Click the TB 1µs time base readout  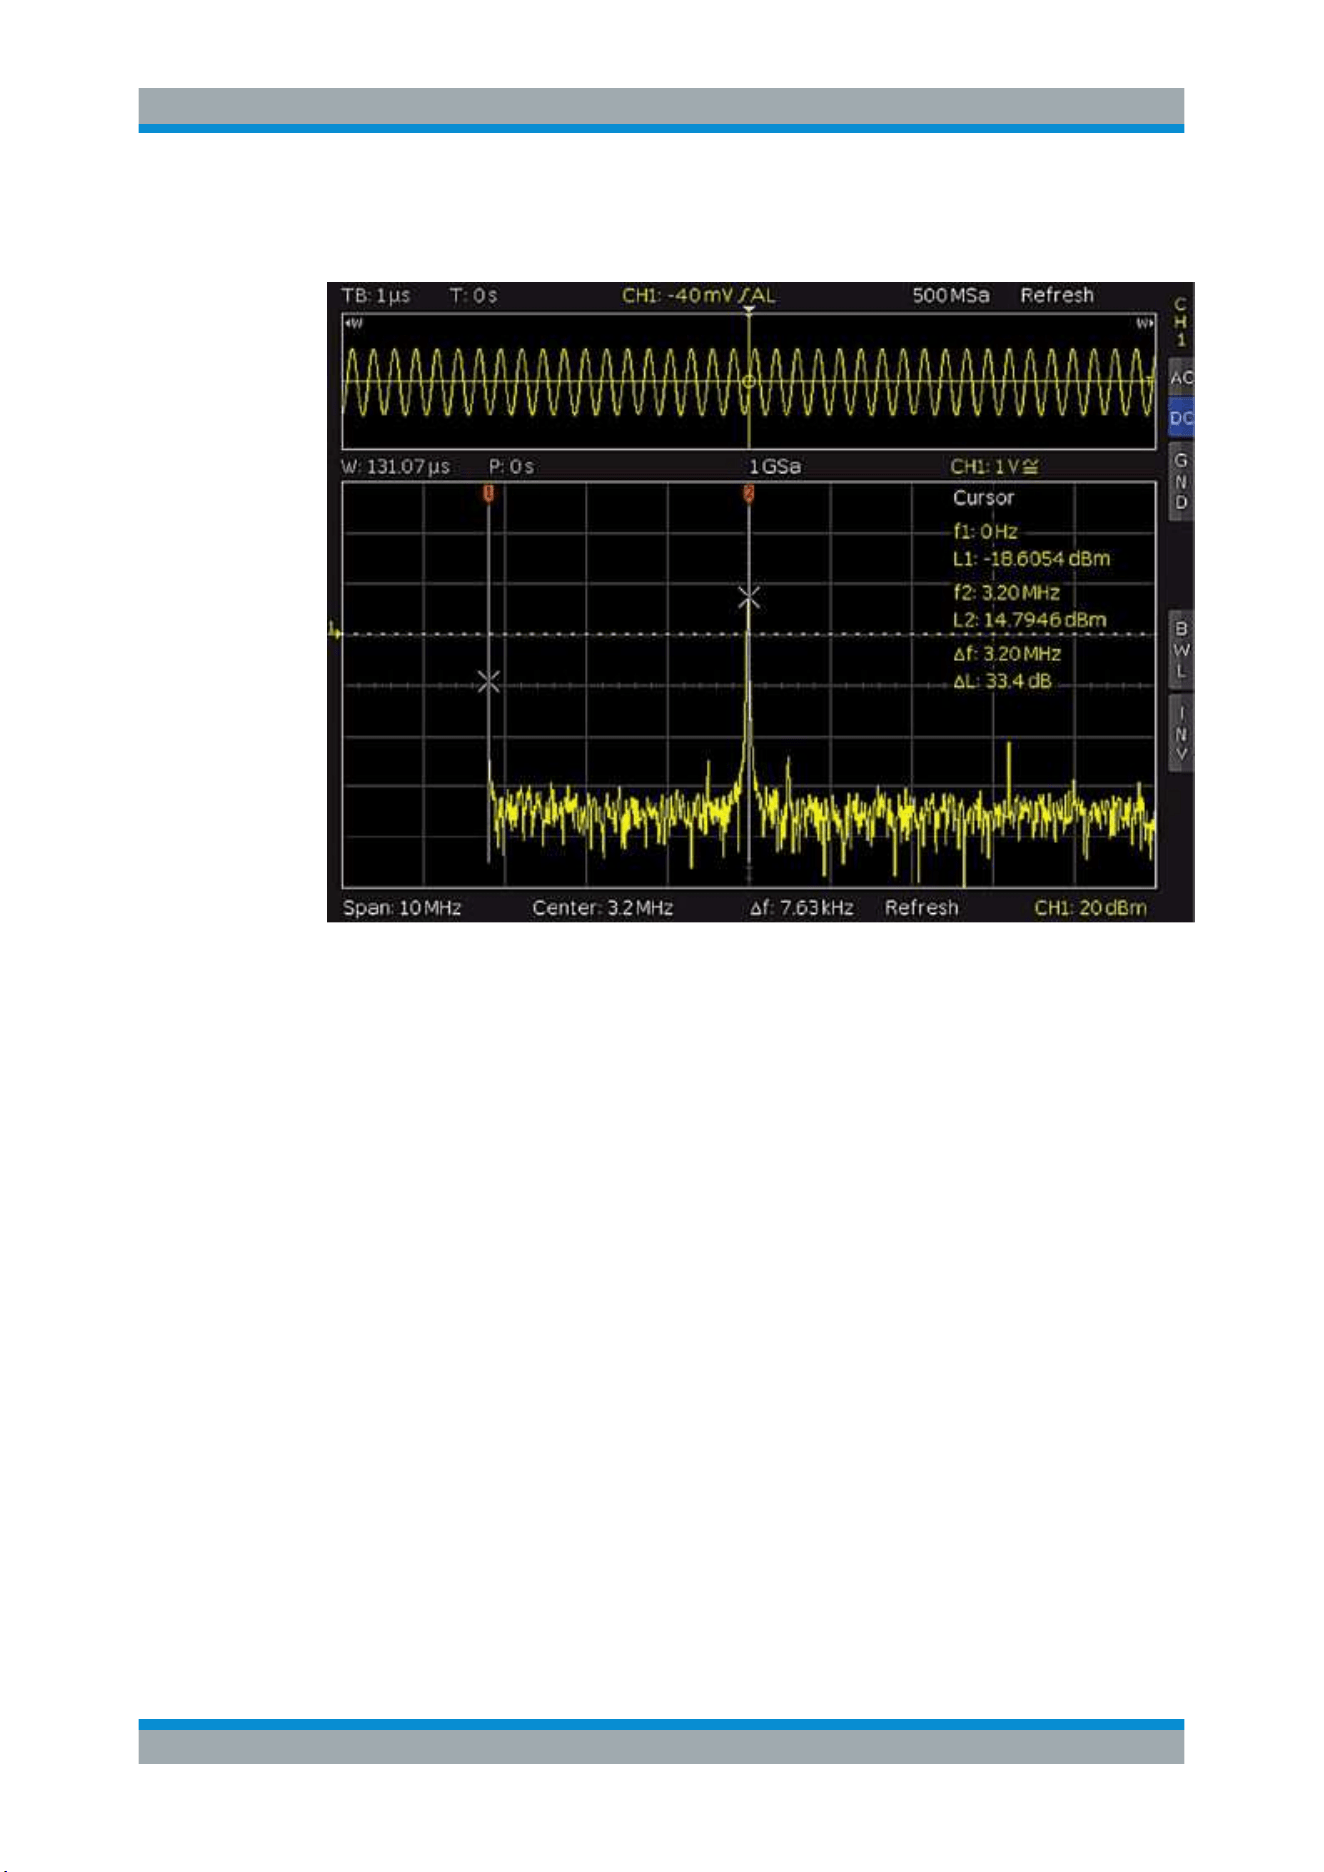(x=376, y=296)
